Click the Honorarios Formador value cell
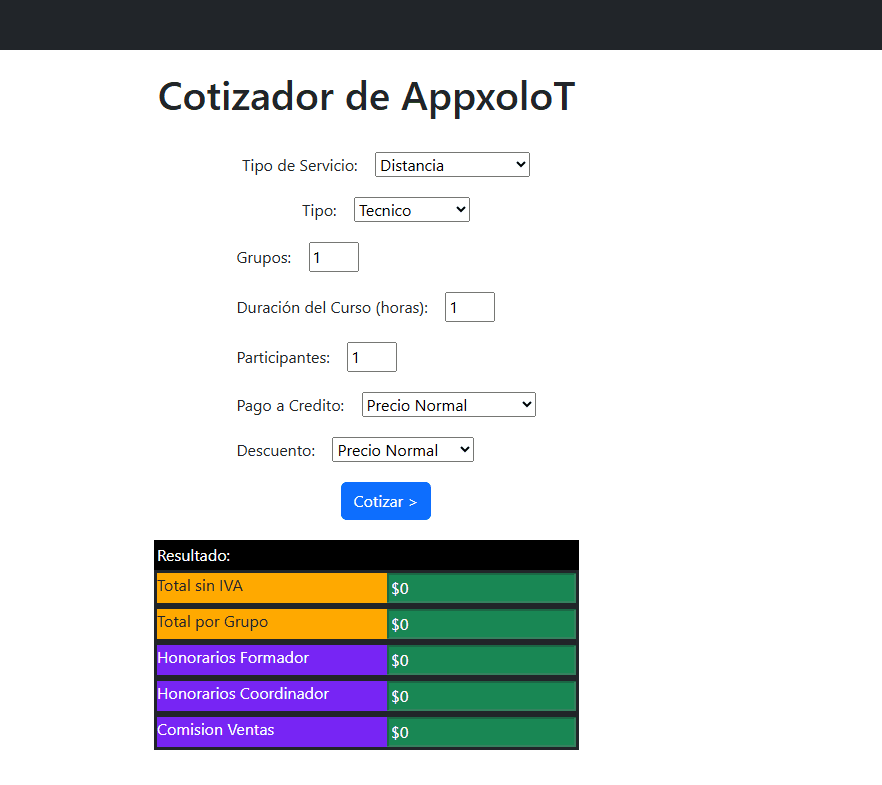The width and height of the screenshot is (882, 785). coord(481,660)
